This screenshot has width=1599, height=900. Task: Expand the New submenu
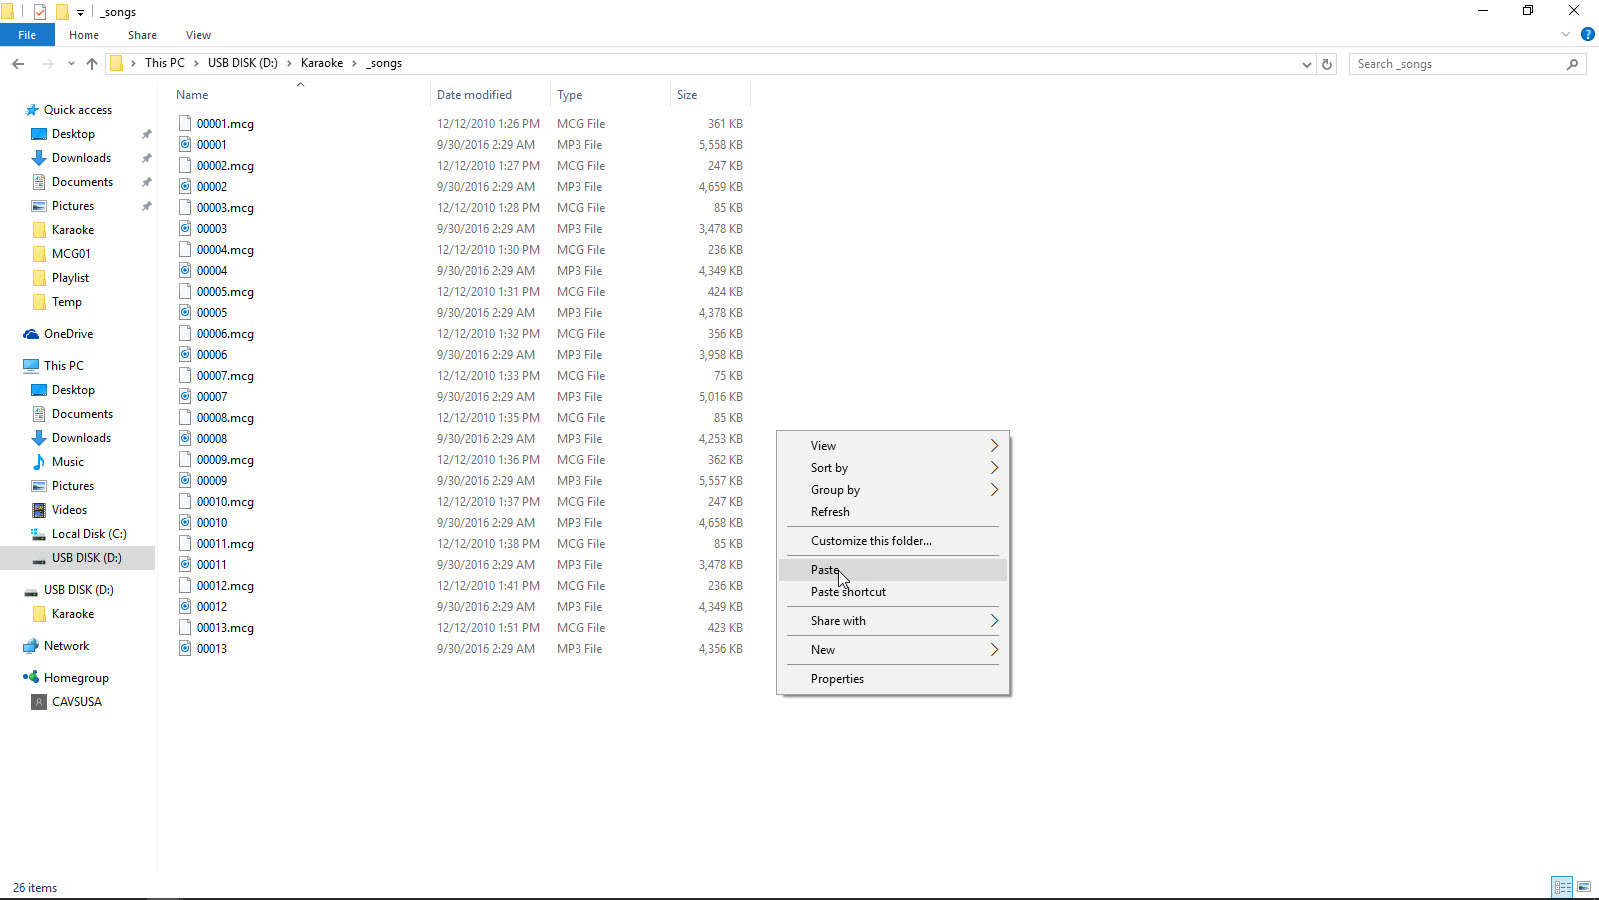point(893,650)
